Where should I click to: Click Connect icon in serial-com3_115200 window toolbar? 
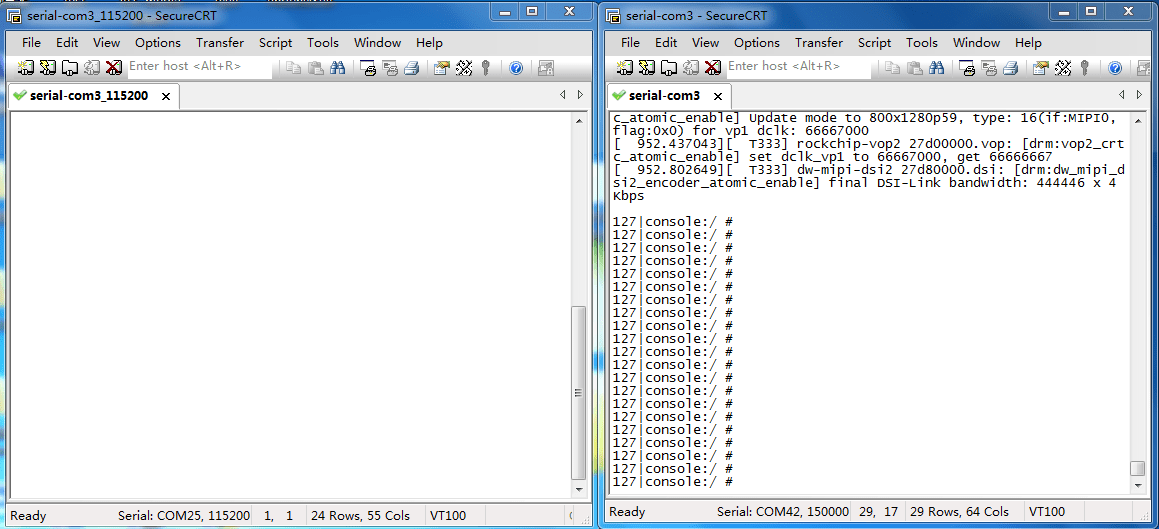26,68
